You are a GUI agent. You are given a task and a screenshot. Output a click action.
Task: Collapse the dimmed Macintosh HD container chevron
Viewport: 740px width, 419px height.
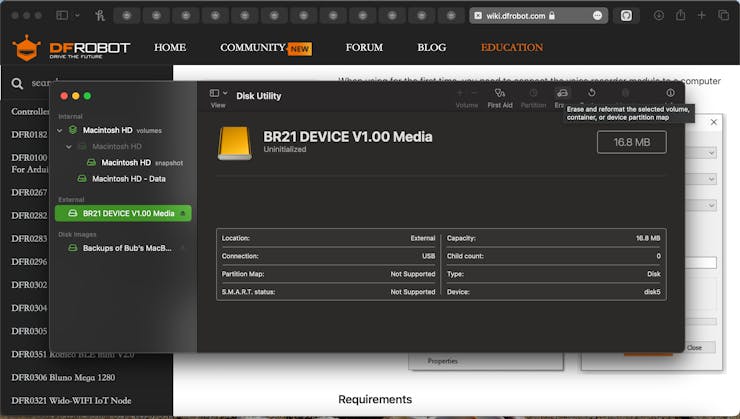(69, 147)
